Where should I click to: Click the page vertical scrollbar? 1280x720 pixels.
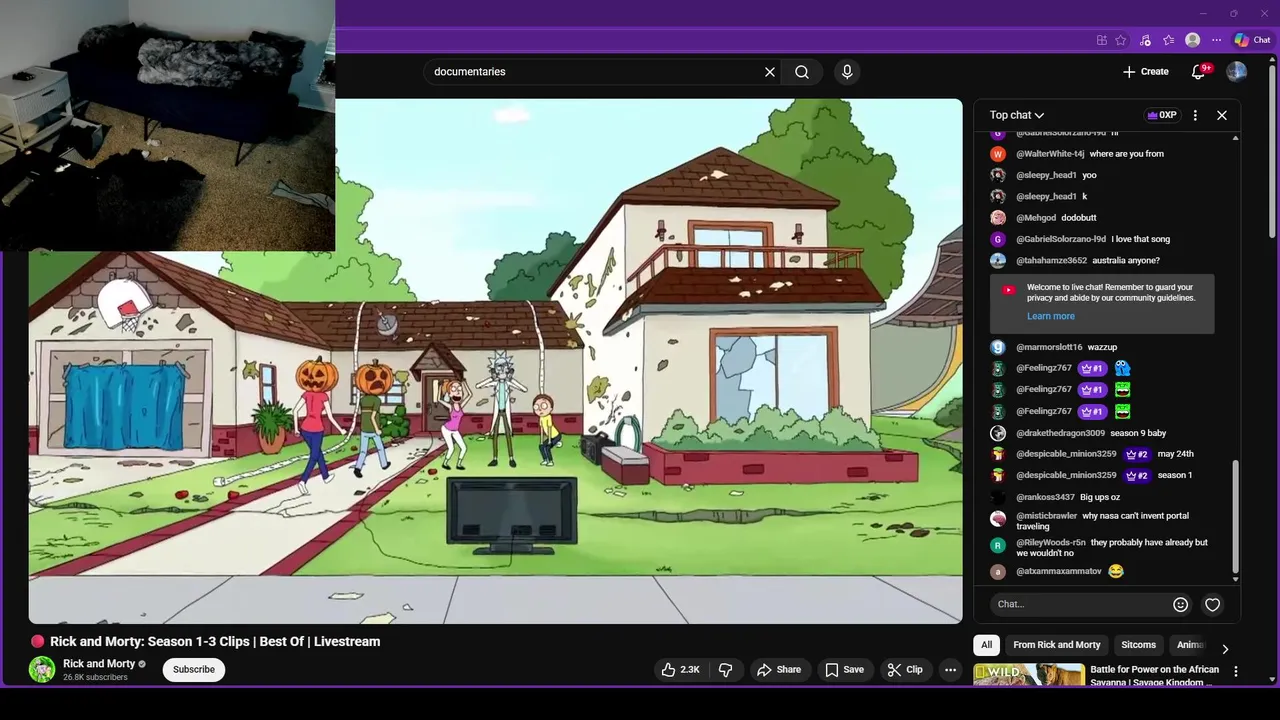[1273, 150]
